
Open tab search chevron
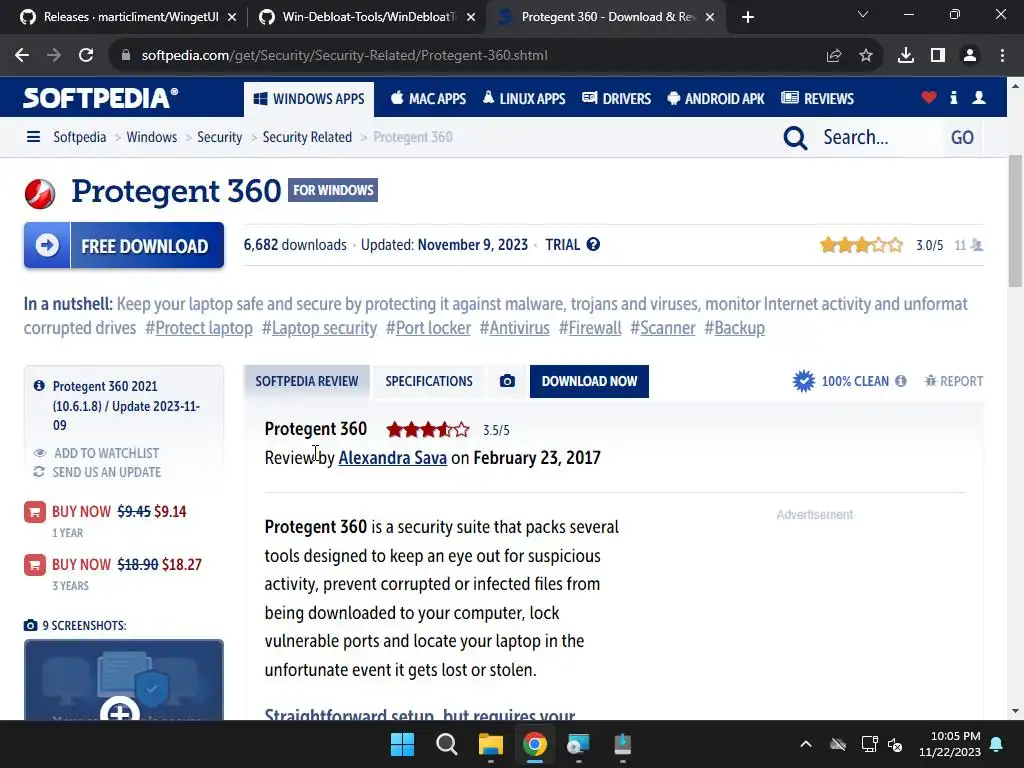(x=863, y=14)
